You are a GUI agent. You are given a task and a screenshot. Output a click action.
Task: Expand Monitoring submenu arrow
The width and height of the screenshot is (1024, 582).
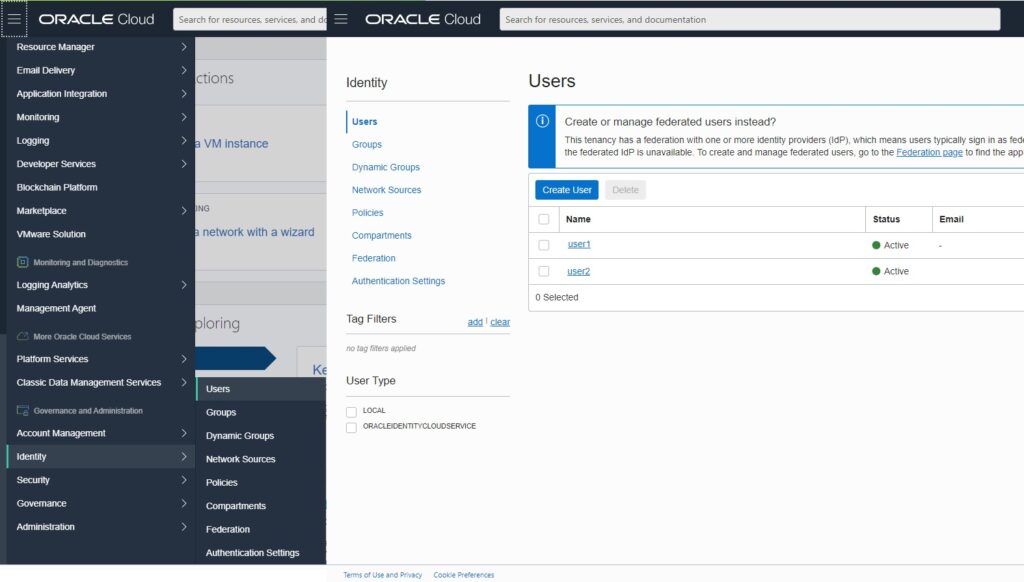coord(184,117)
